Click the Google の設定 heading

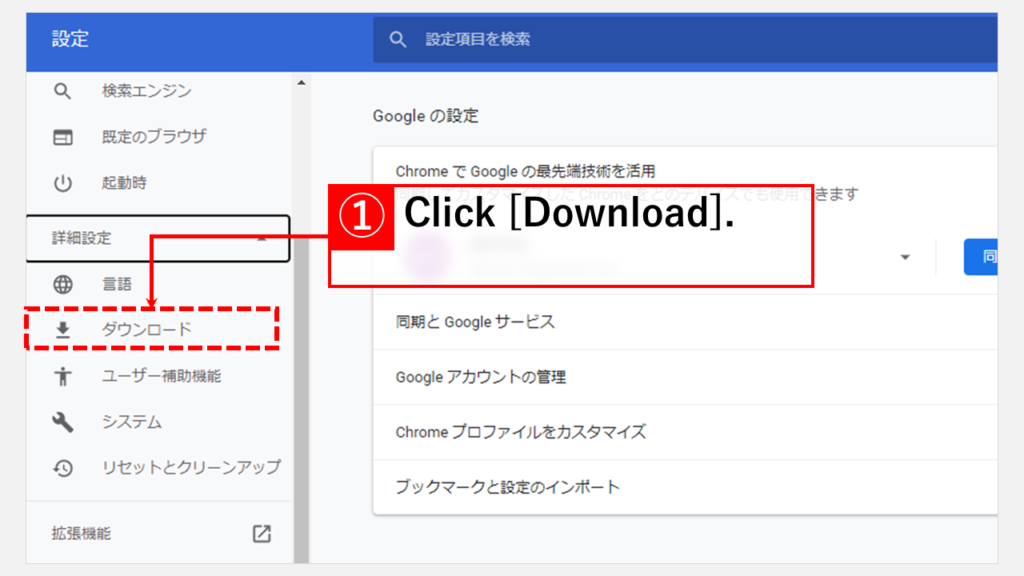click(x=426, y=116)
